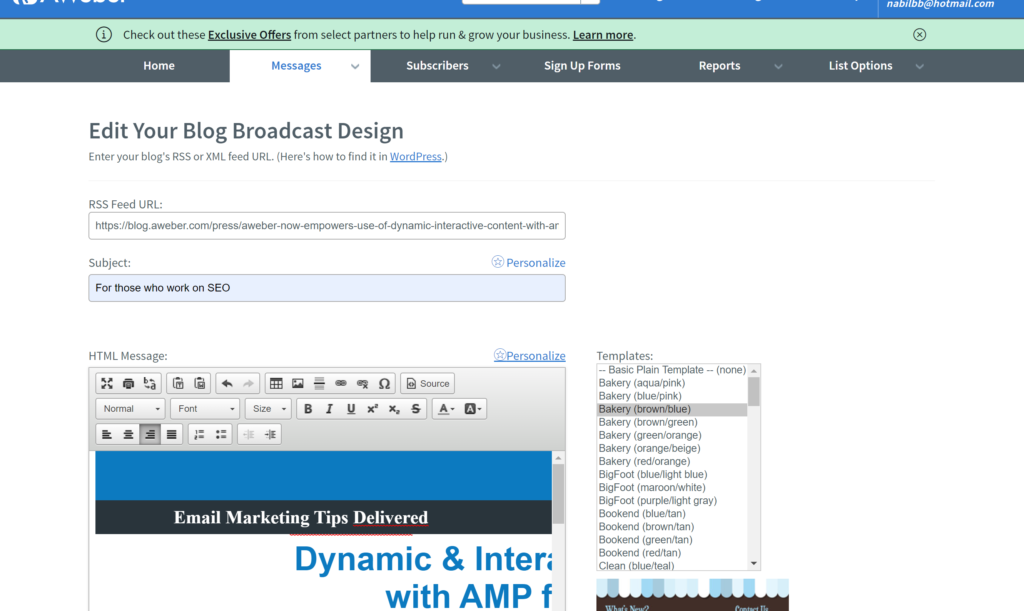Screen dimensions: 1024x611
Task: Toggle Underline formatting
Action: click(x=351, y=409)
